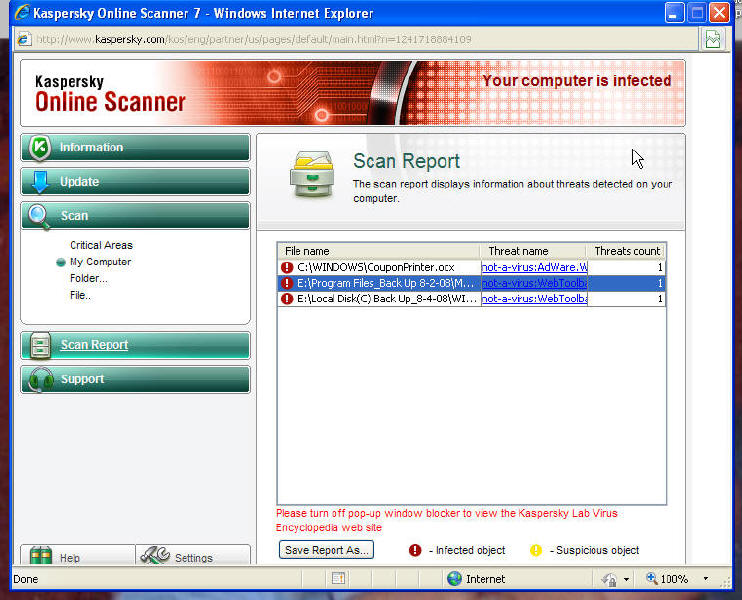Open the Information menu section
The height and width of the screenshot is (600, 742).
pos(135,148)
